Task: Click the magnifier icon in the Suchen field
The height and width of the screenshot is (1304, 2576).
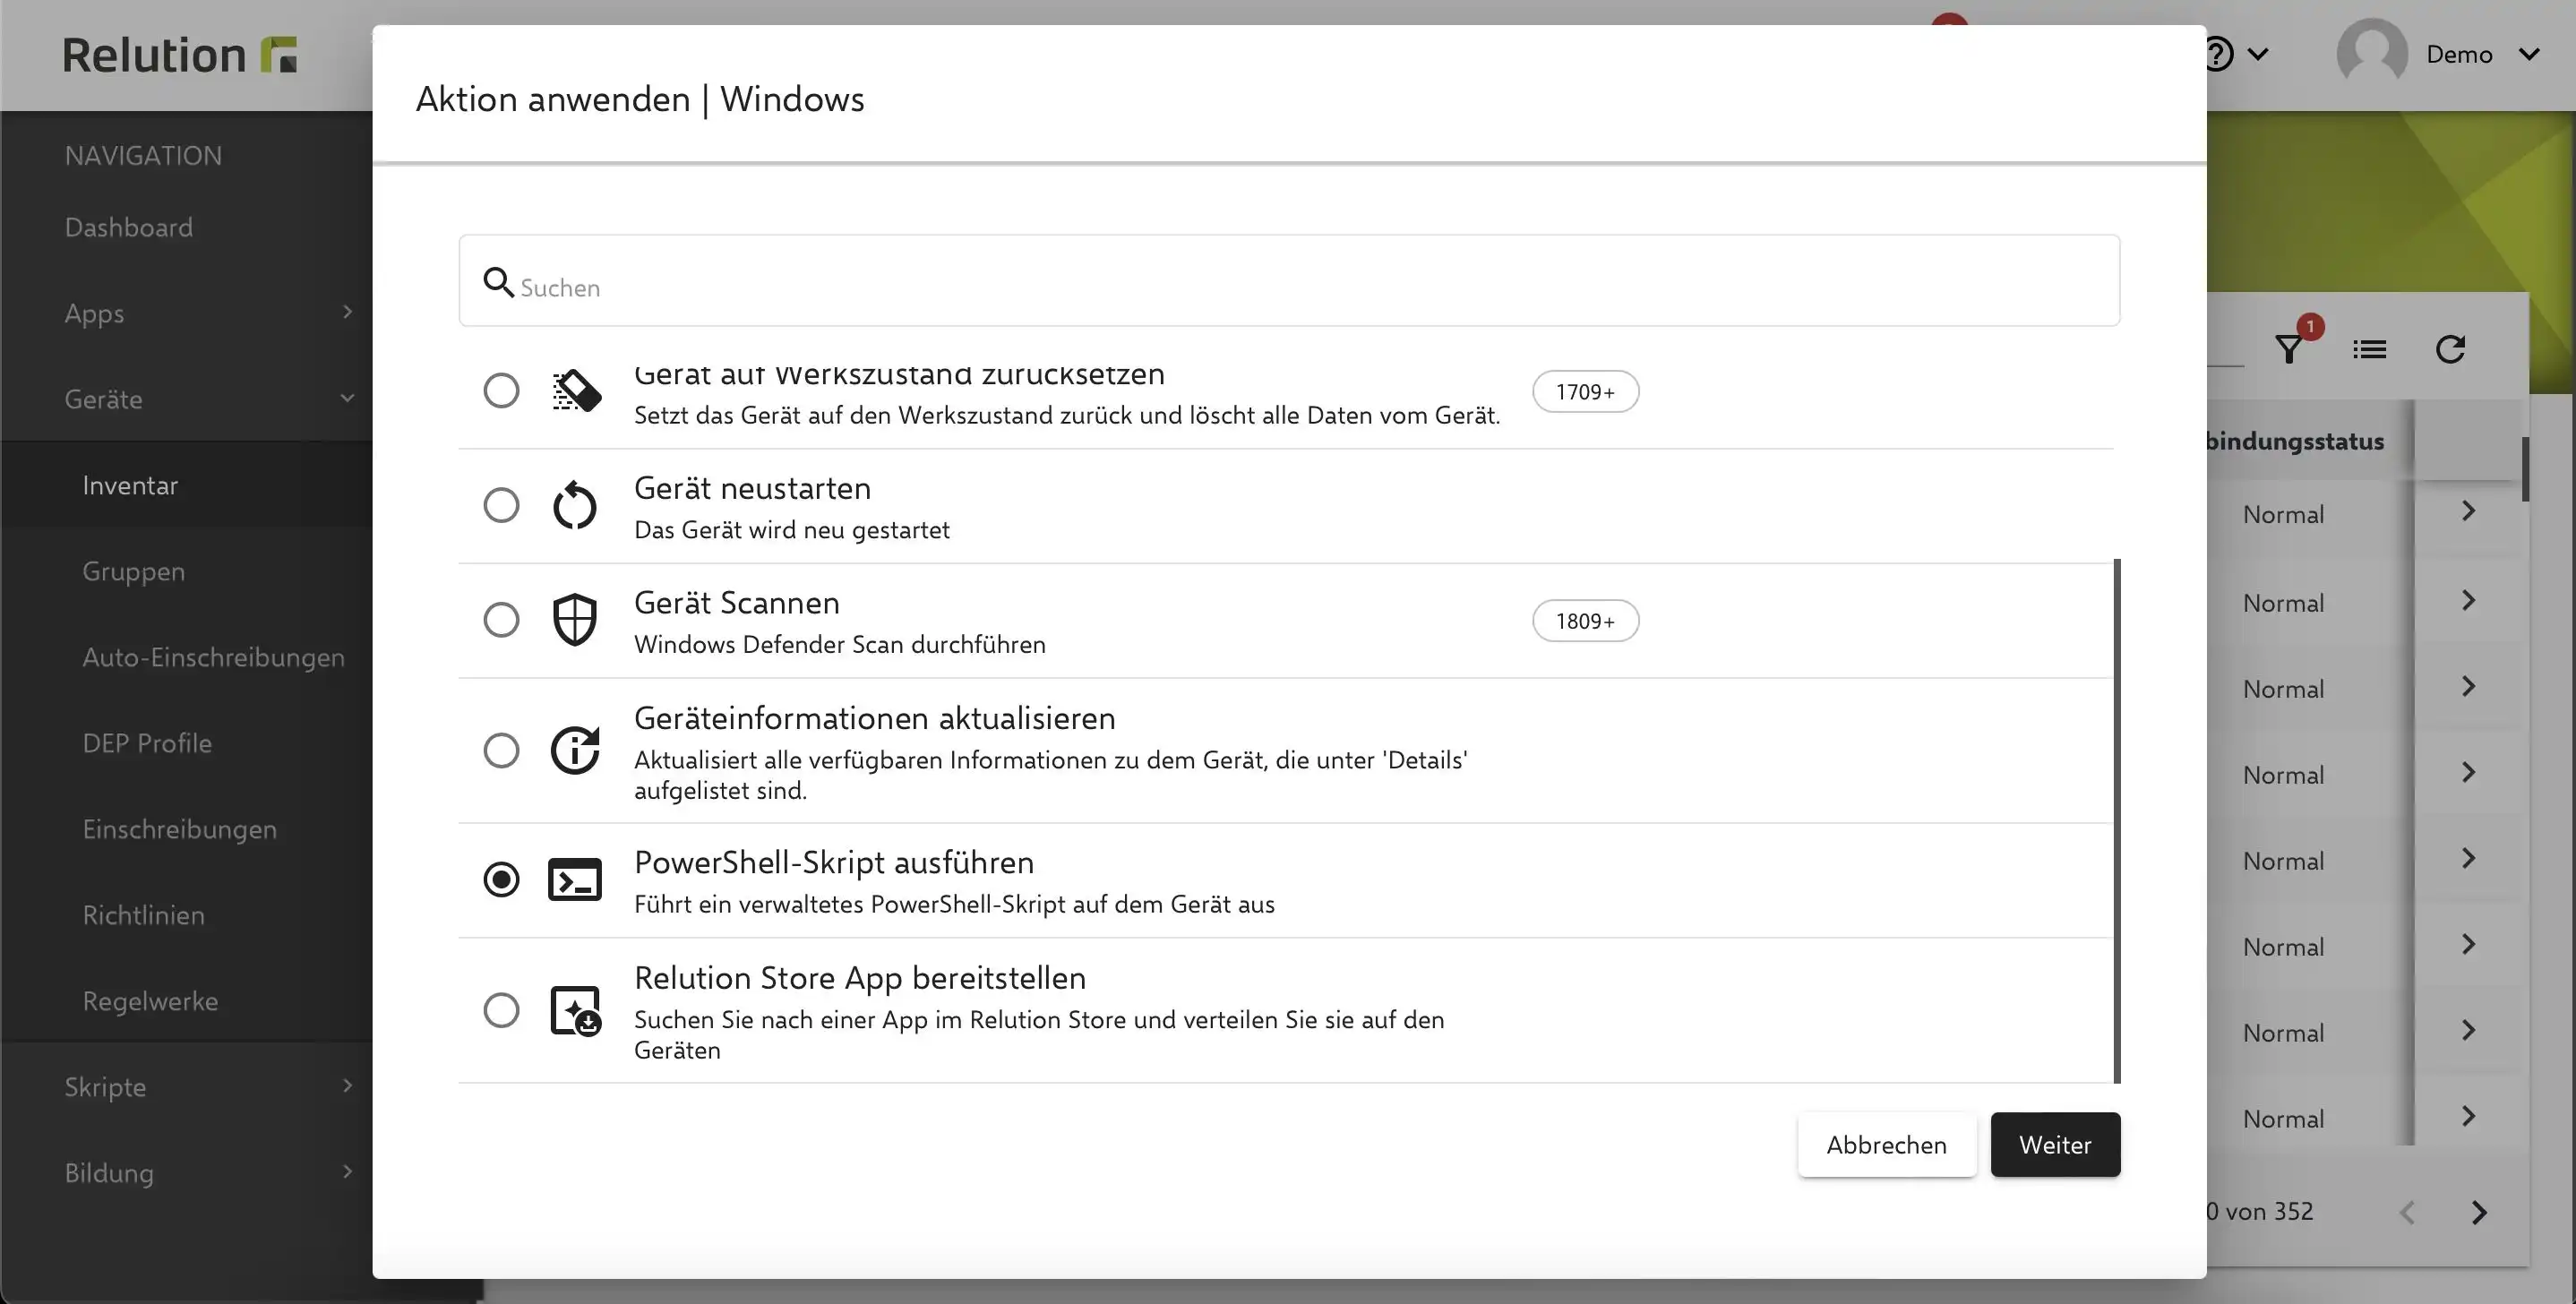Action: pos(498,282)
